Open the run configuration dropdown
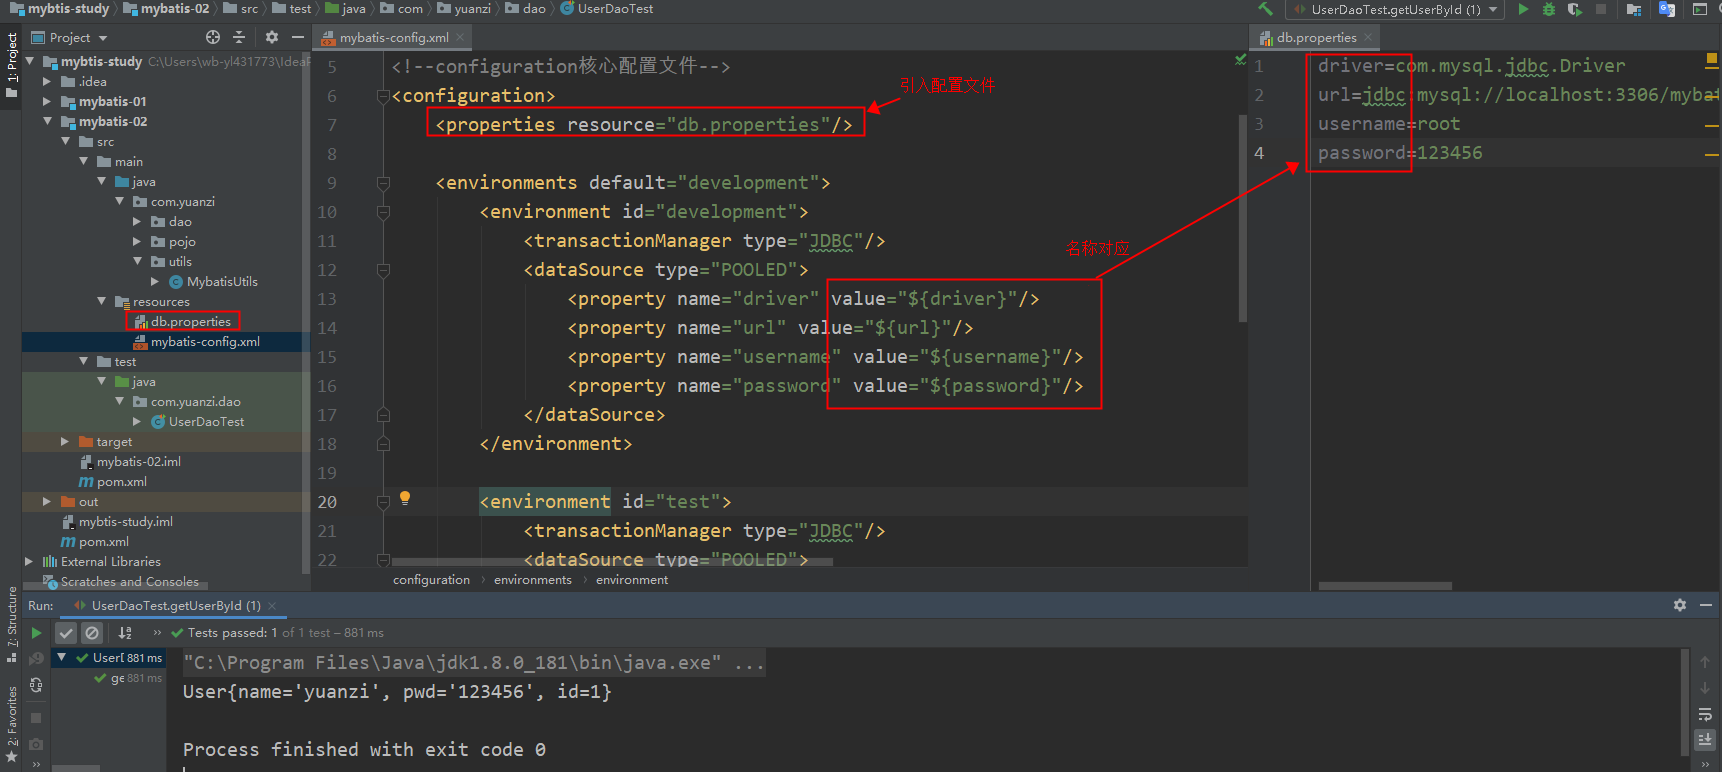 coord(1396,9)
